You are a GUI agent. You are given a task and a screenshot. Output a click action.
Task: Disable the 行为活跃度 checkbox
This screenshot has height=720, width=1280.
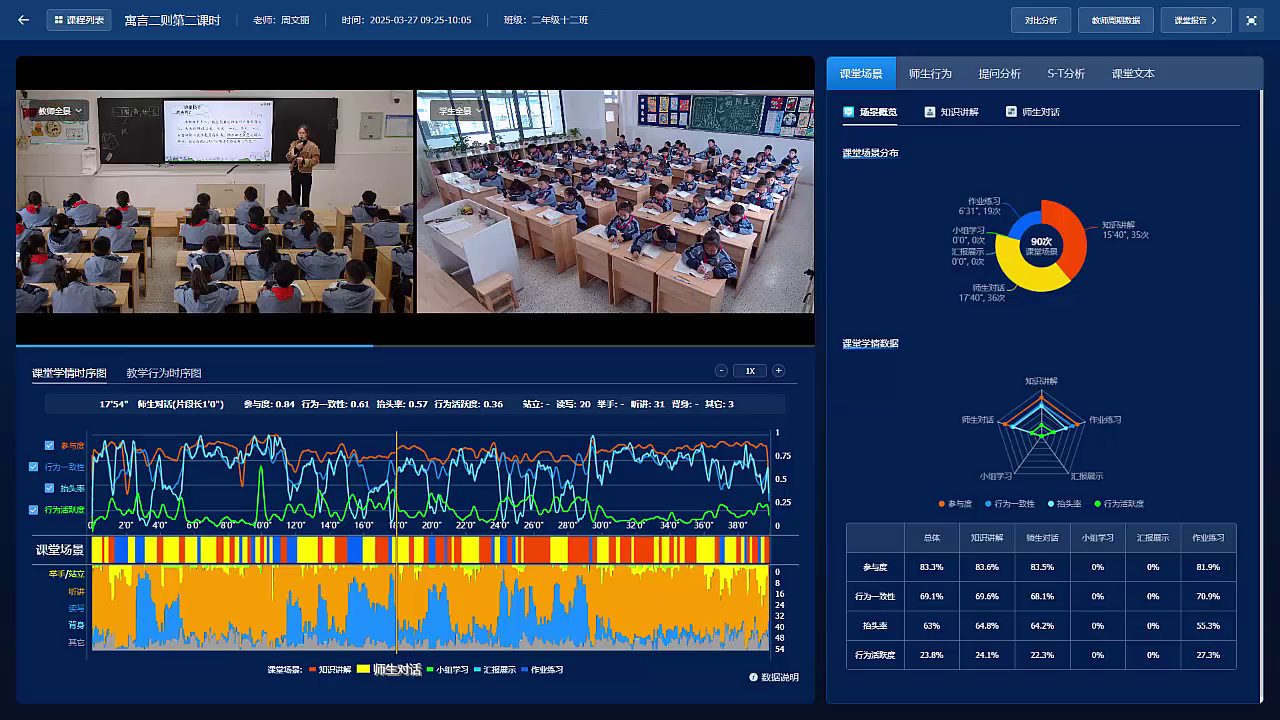(x=34, y=509)
